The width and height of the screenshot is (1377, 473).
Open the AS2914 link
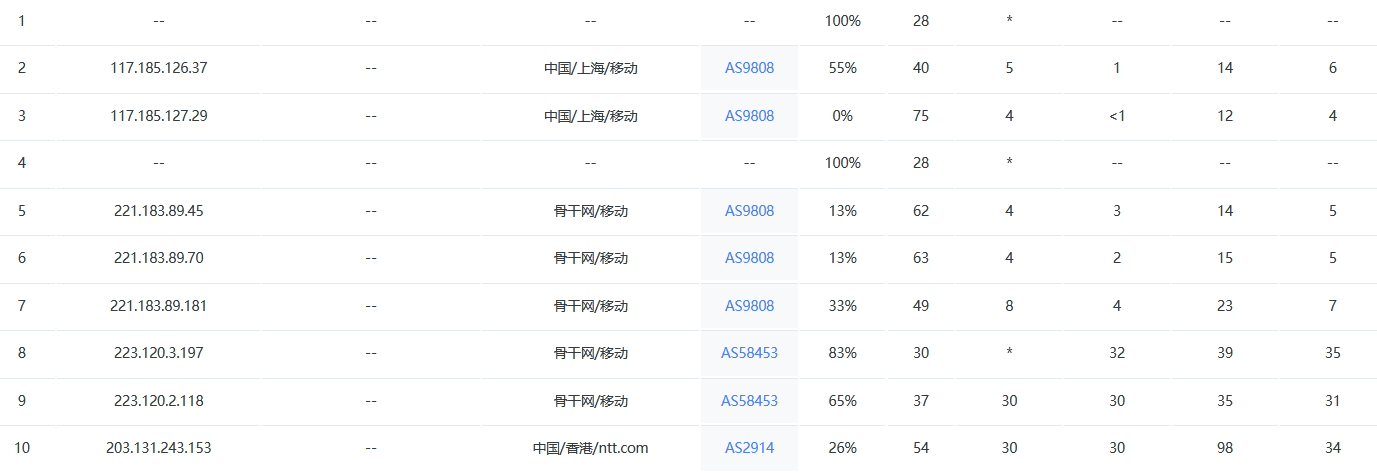coord(749,448)
